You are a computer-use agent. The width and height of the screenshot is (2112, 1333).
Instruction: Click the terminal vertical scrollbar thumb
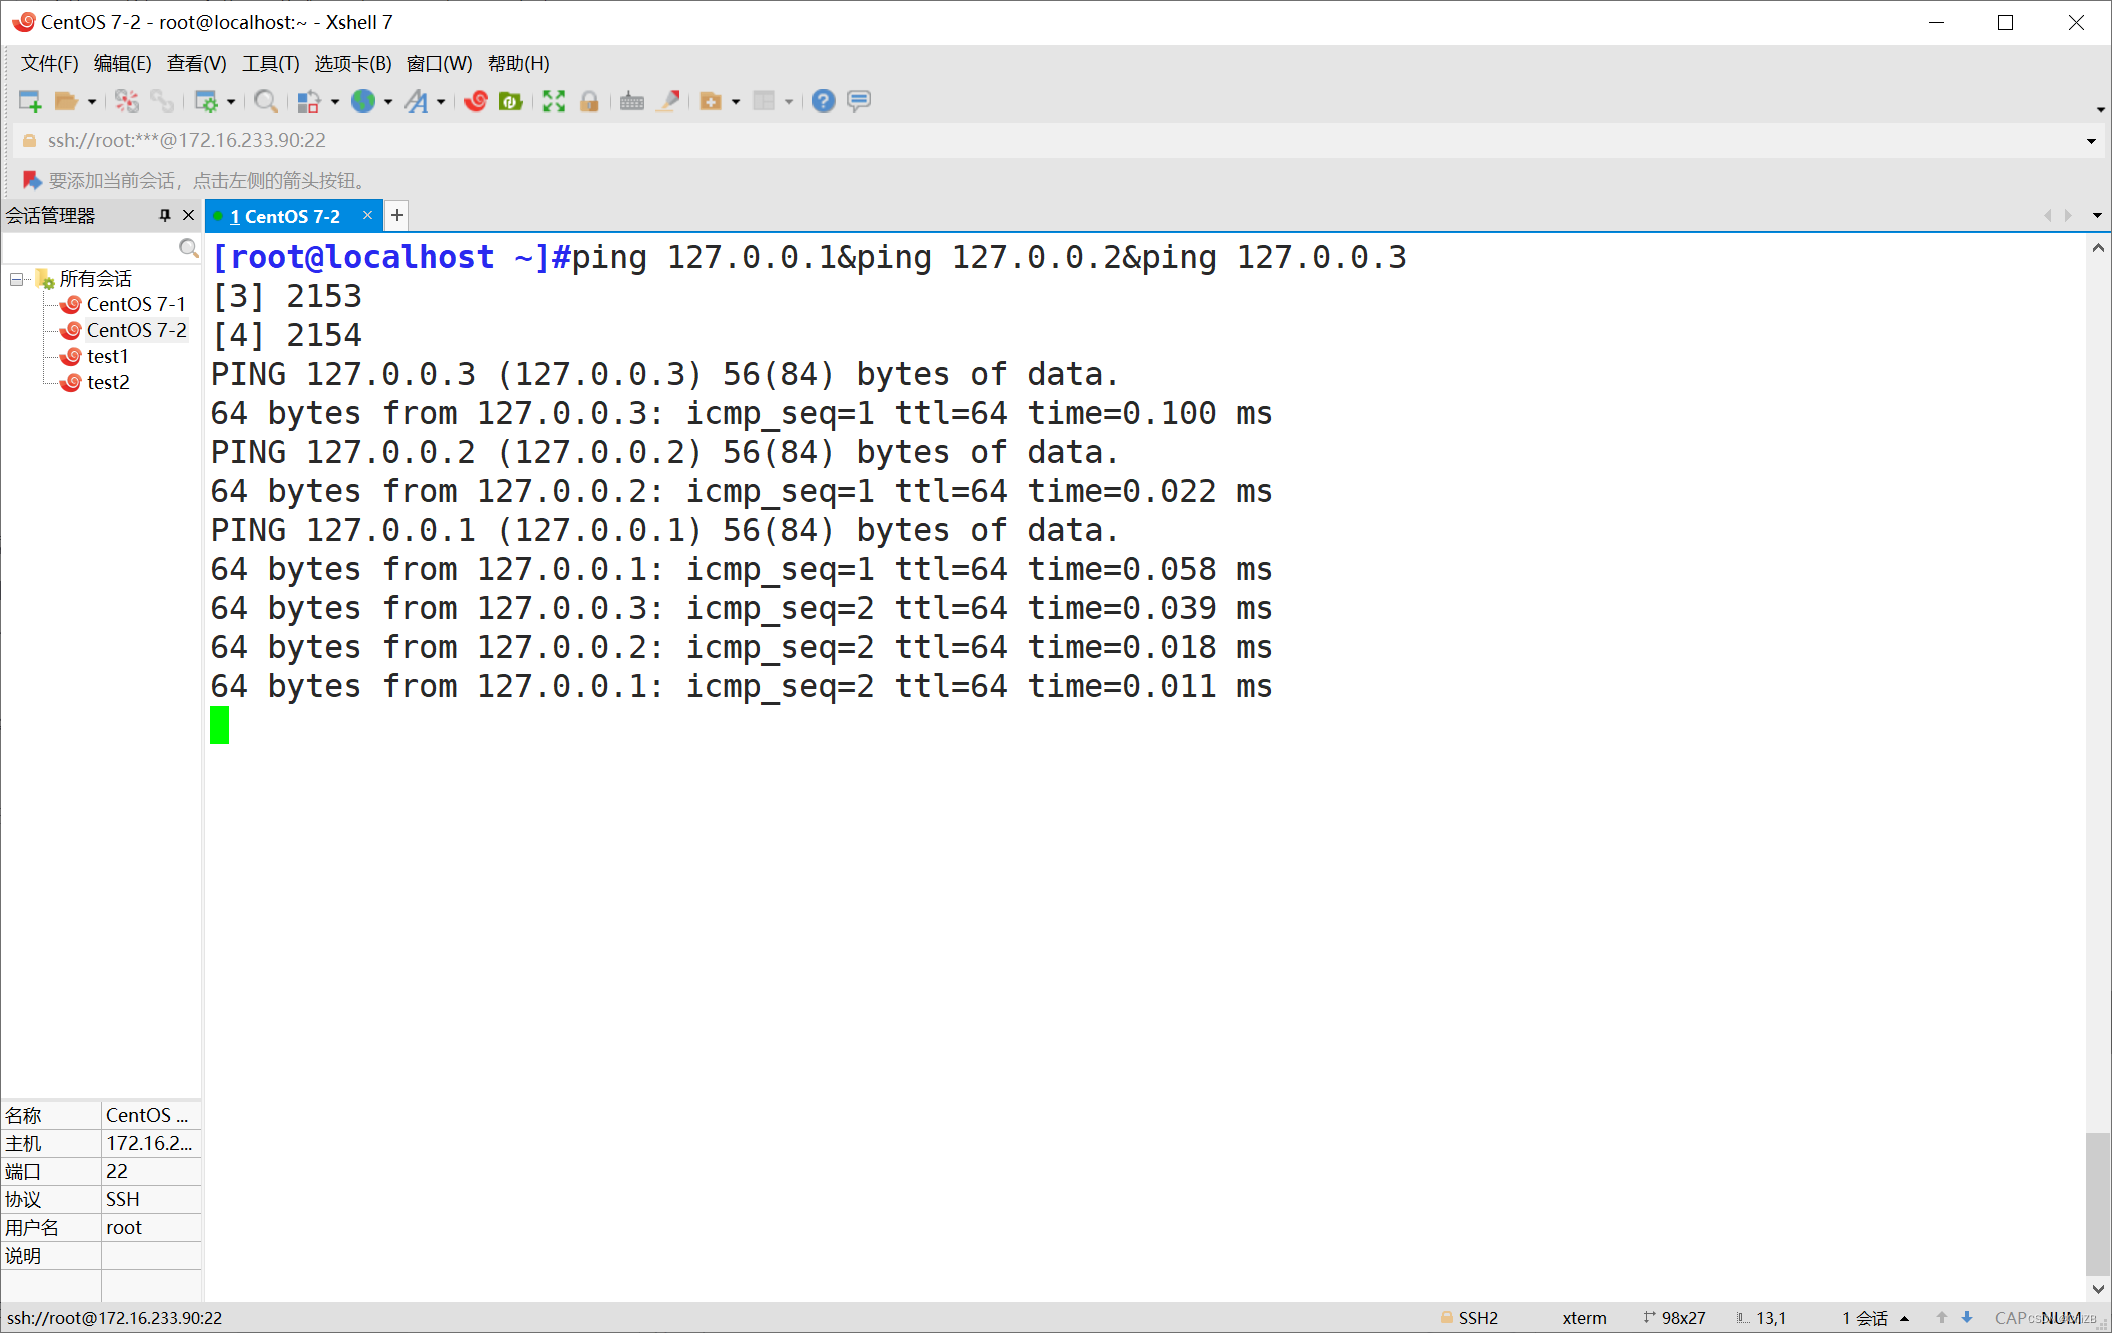click(2097, 1202)
